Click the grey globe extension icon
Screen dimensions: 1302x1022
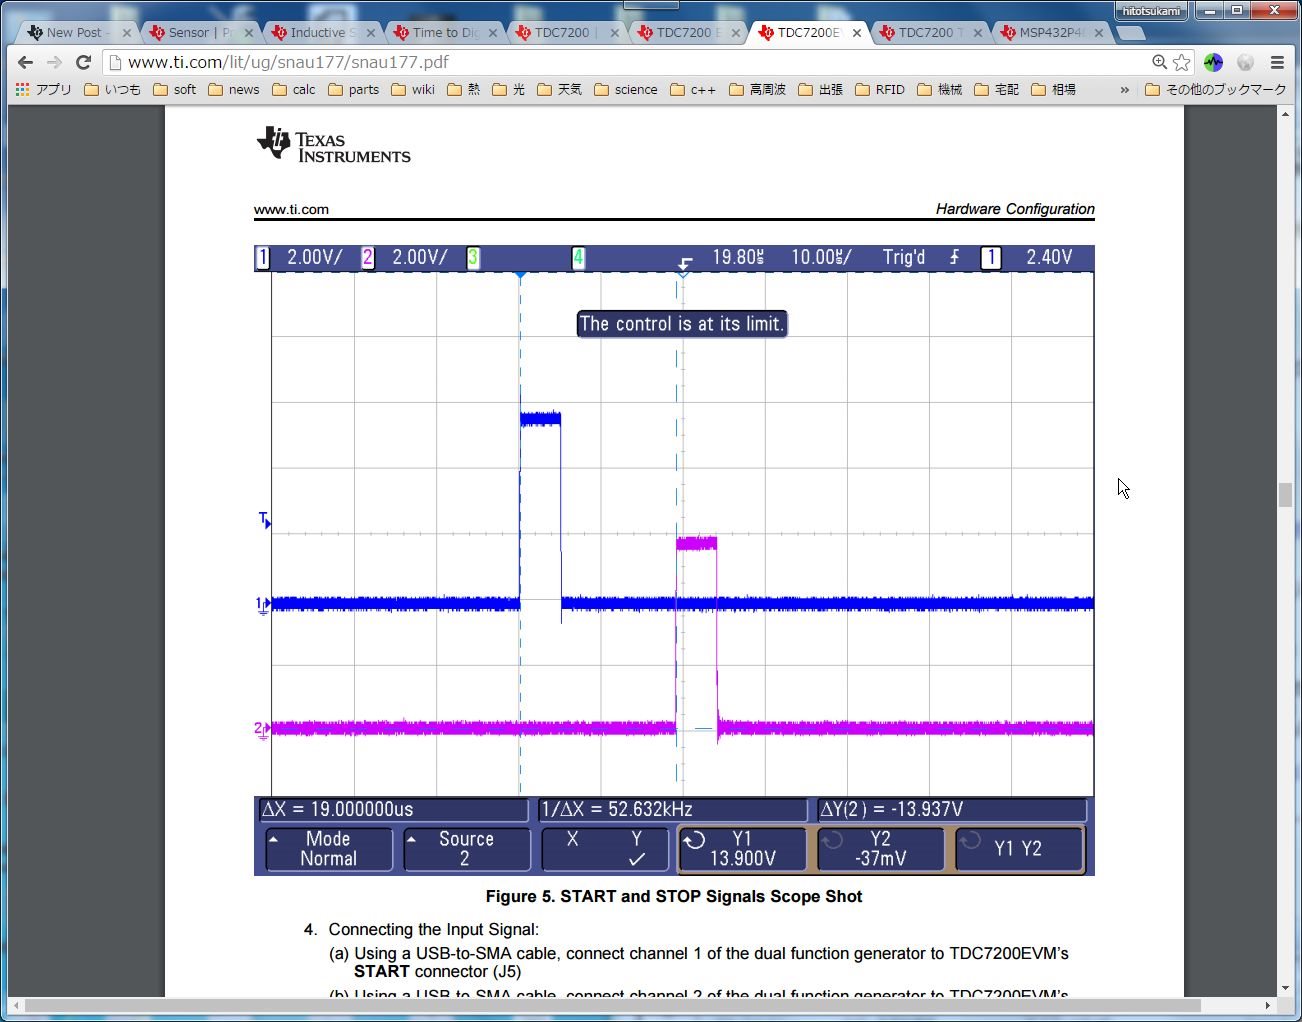[1245, 62]
